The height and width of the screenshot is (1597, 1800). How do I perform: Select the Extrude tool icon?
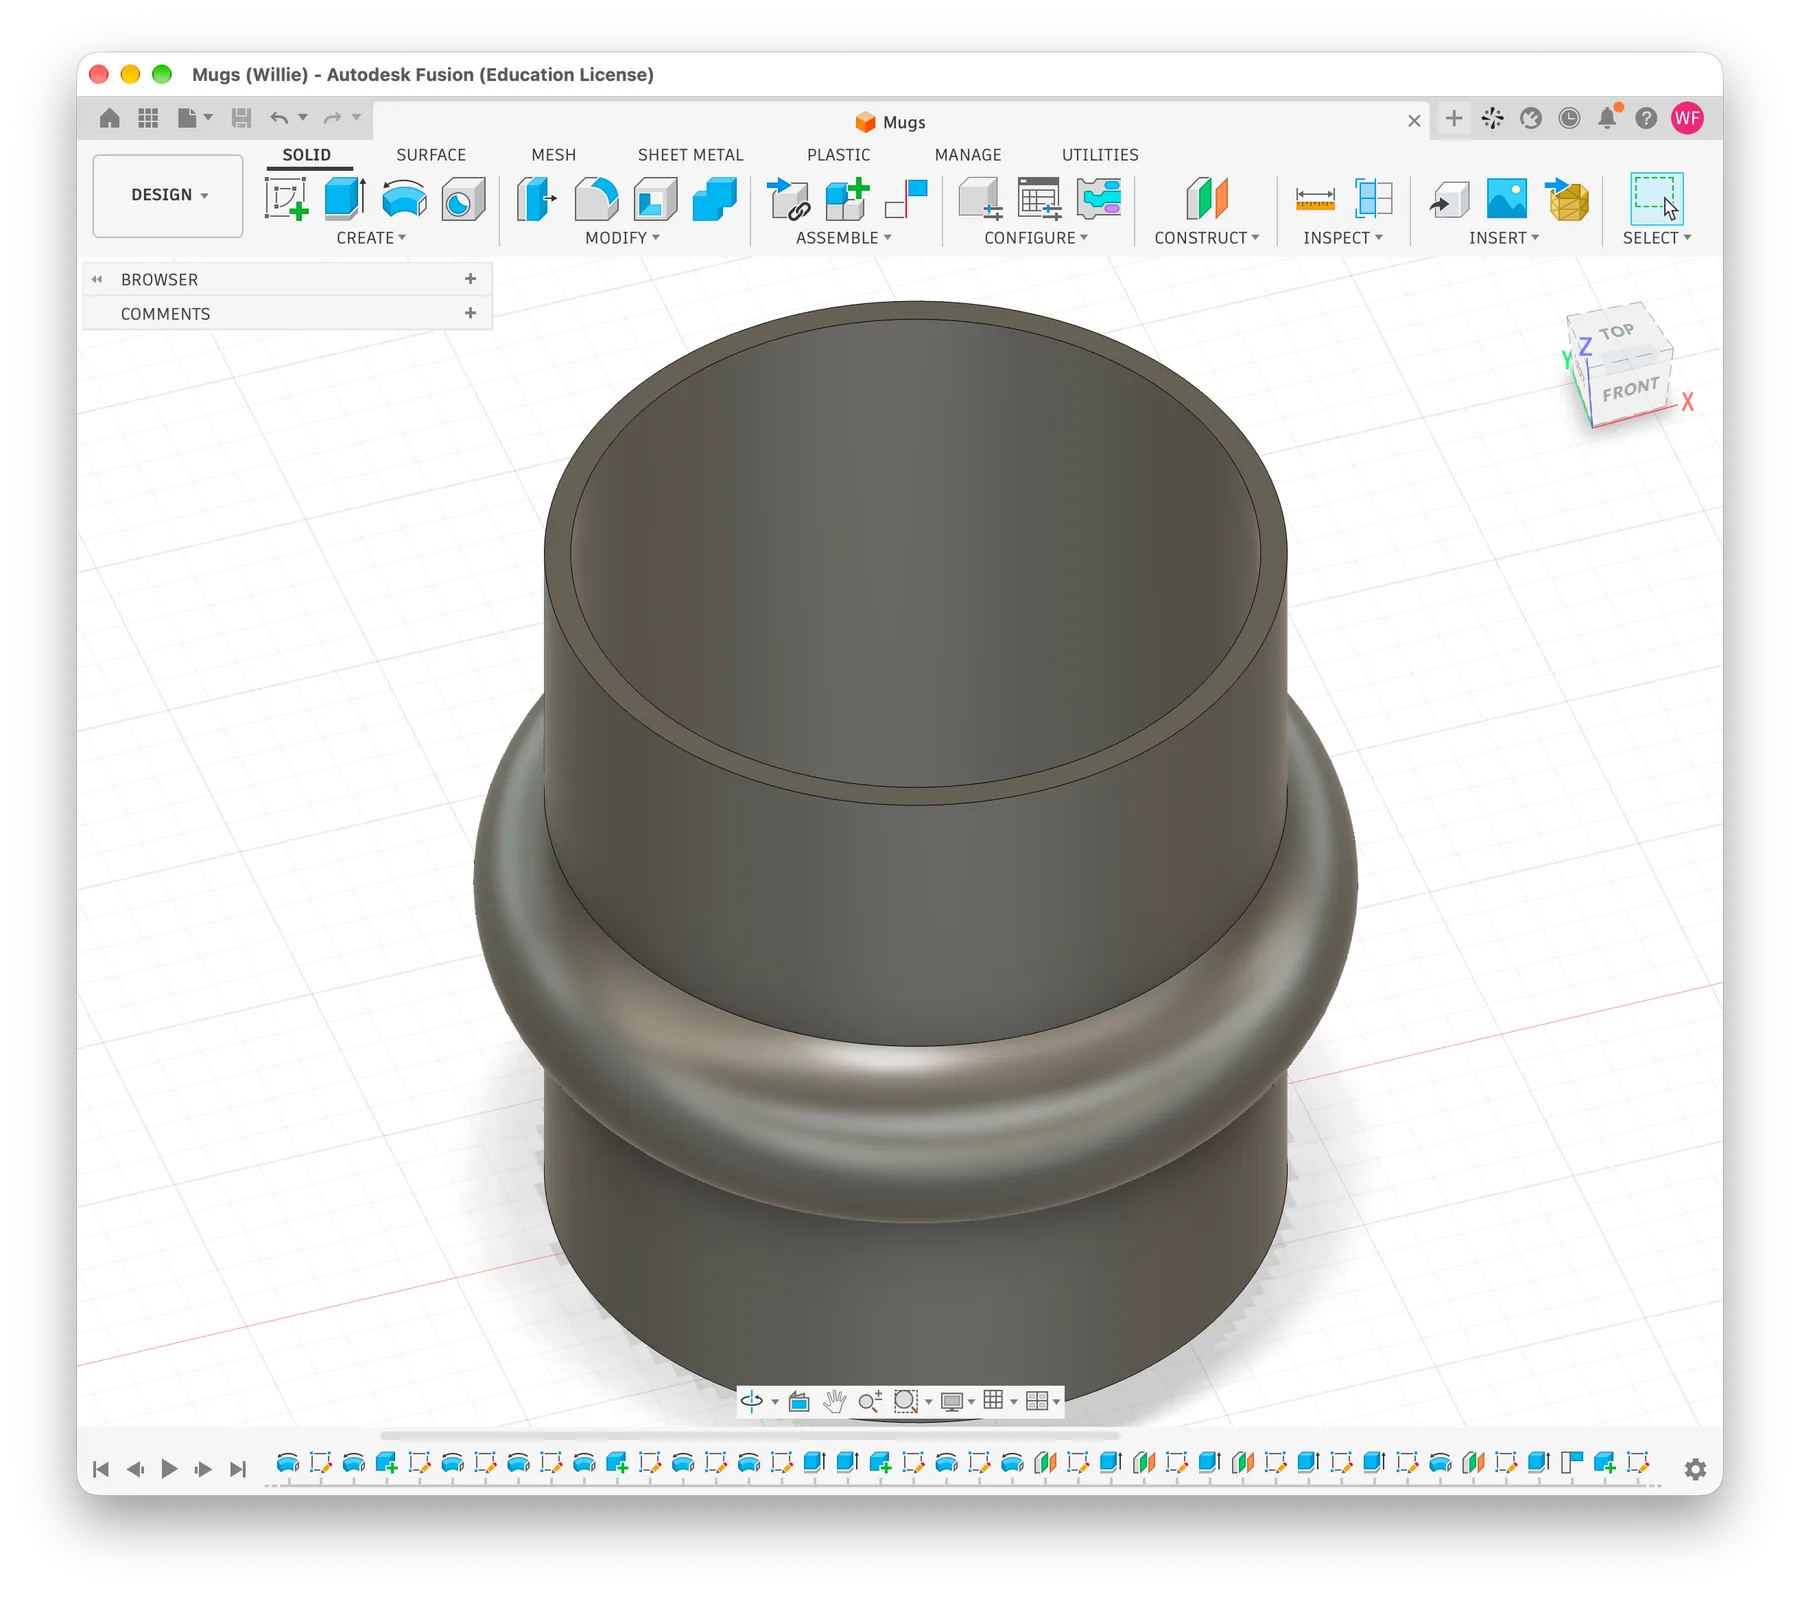coord(345,198)
